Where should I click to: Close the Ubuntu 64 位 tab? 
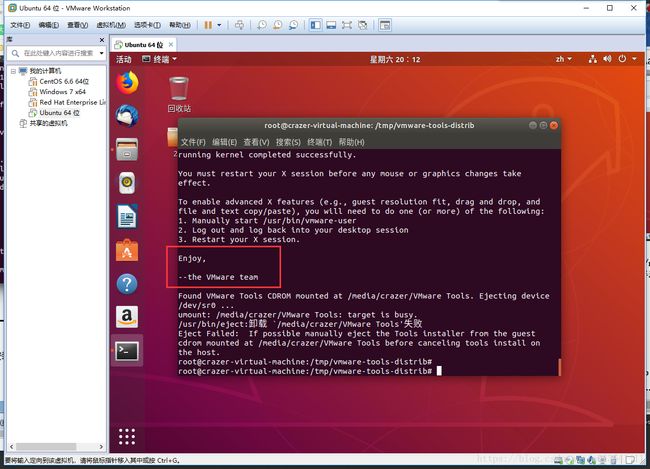[171, 44]
